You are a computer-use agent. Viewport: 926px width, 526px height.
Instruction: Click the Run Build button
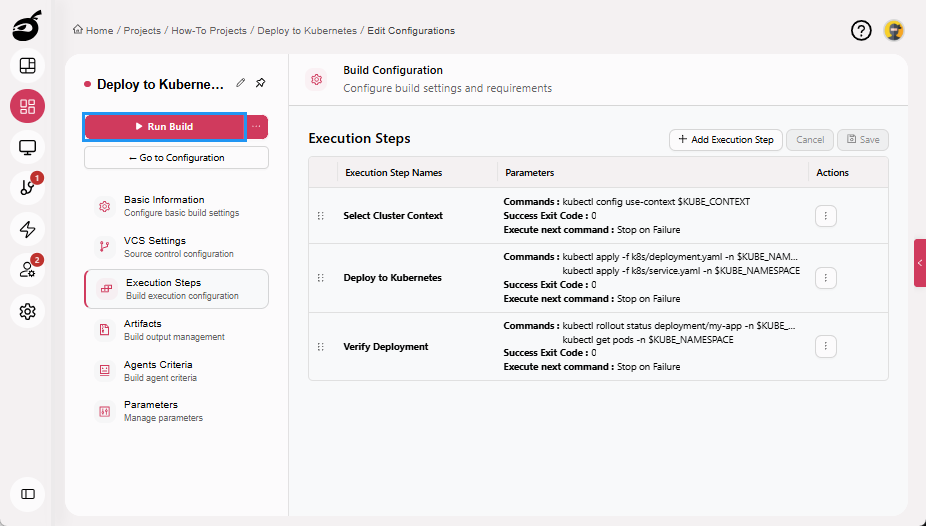164,126
